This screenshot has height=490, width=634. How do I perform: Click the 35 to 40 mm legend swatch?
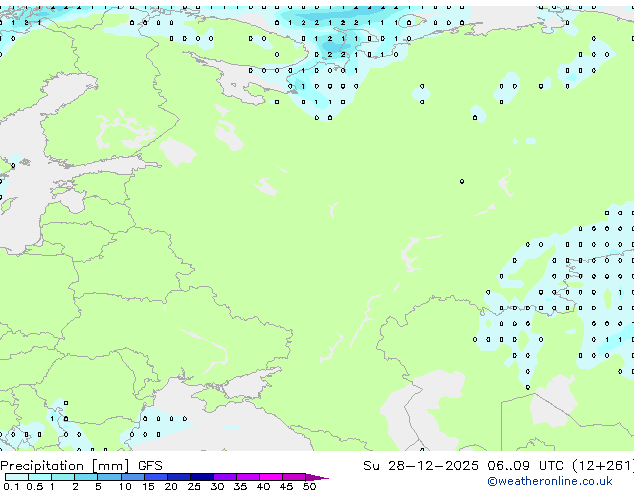pos(248,477)
